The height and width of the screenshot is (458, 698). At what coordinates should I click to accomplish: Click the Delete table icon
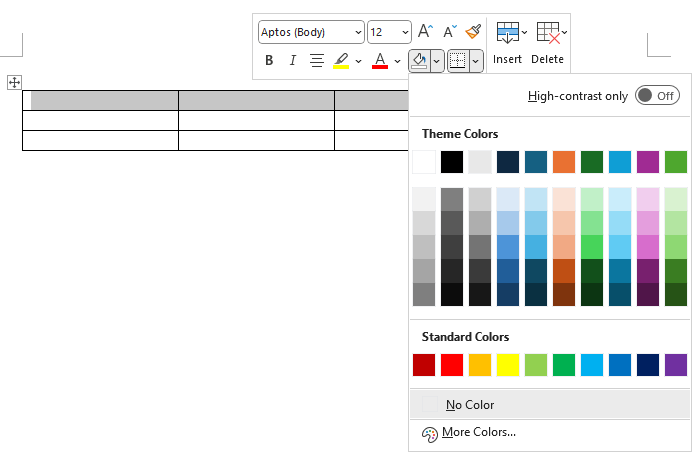point(548,32)
